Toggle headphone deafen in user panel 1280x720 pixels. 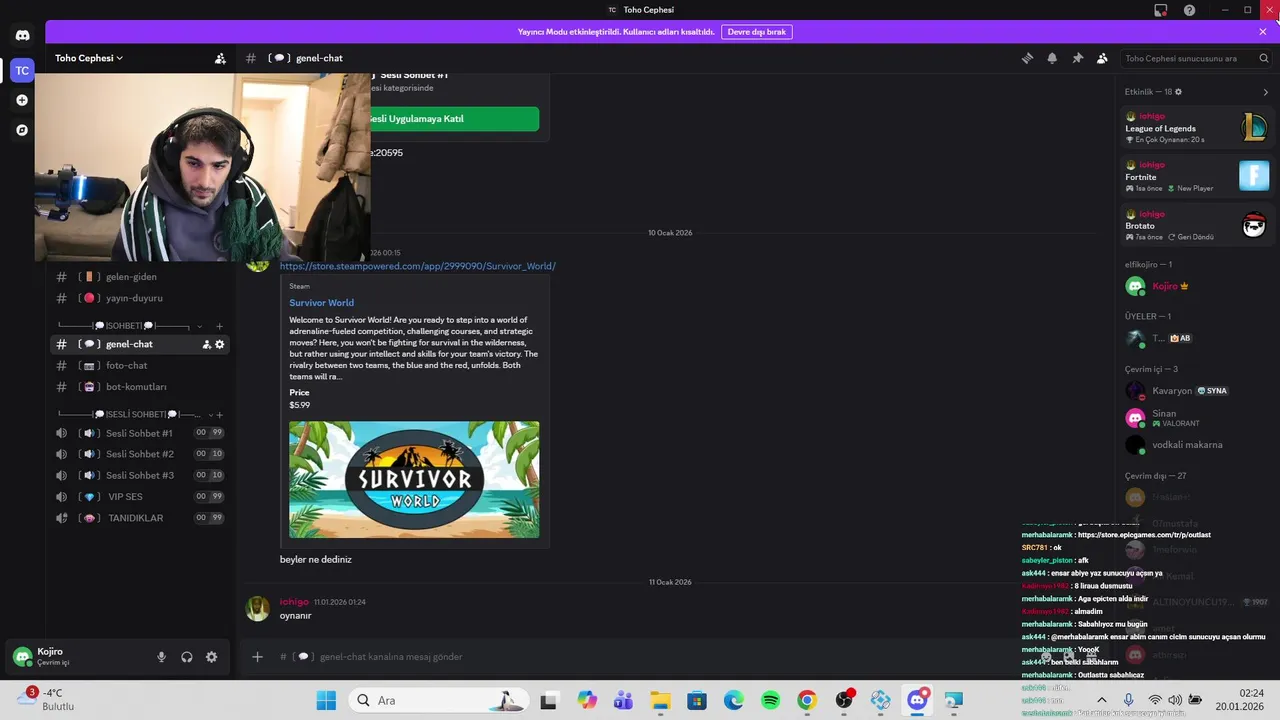pos(186,657)
